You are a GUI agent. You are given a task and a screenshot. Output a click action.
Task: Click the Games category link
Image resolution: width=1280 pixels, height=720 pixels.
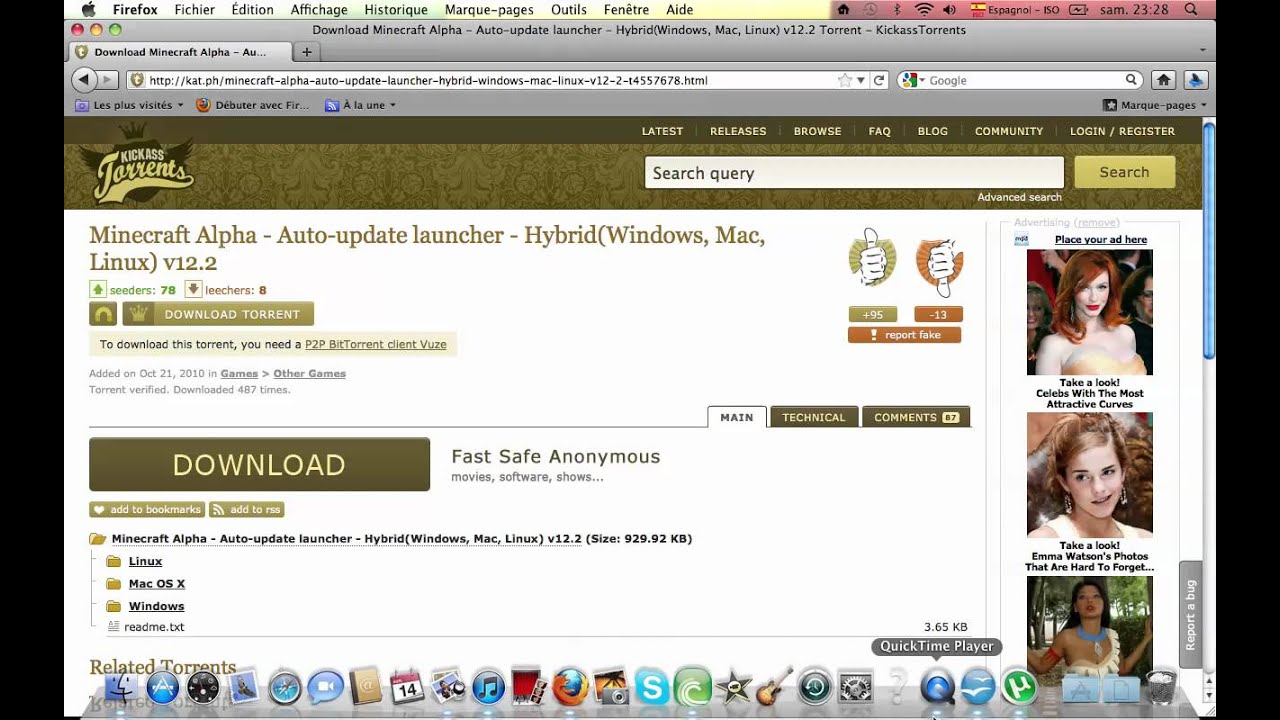pos(239,373)
